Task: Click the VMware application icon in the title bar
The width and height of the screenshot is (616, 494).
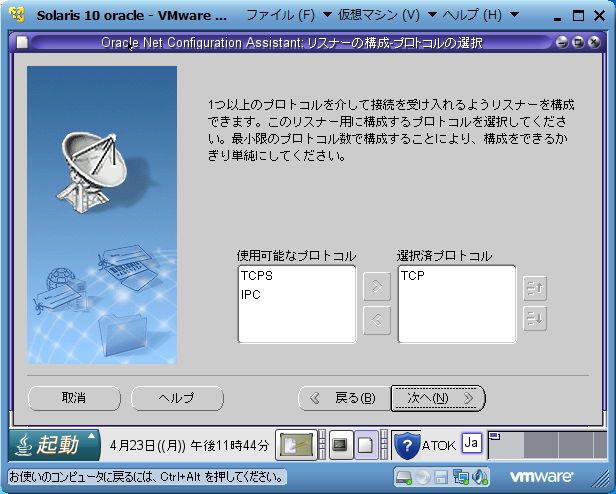Action: 18,15
